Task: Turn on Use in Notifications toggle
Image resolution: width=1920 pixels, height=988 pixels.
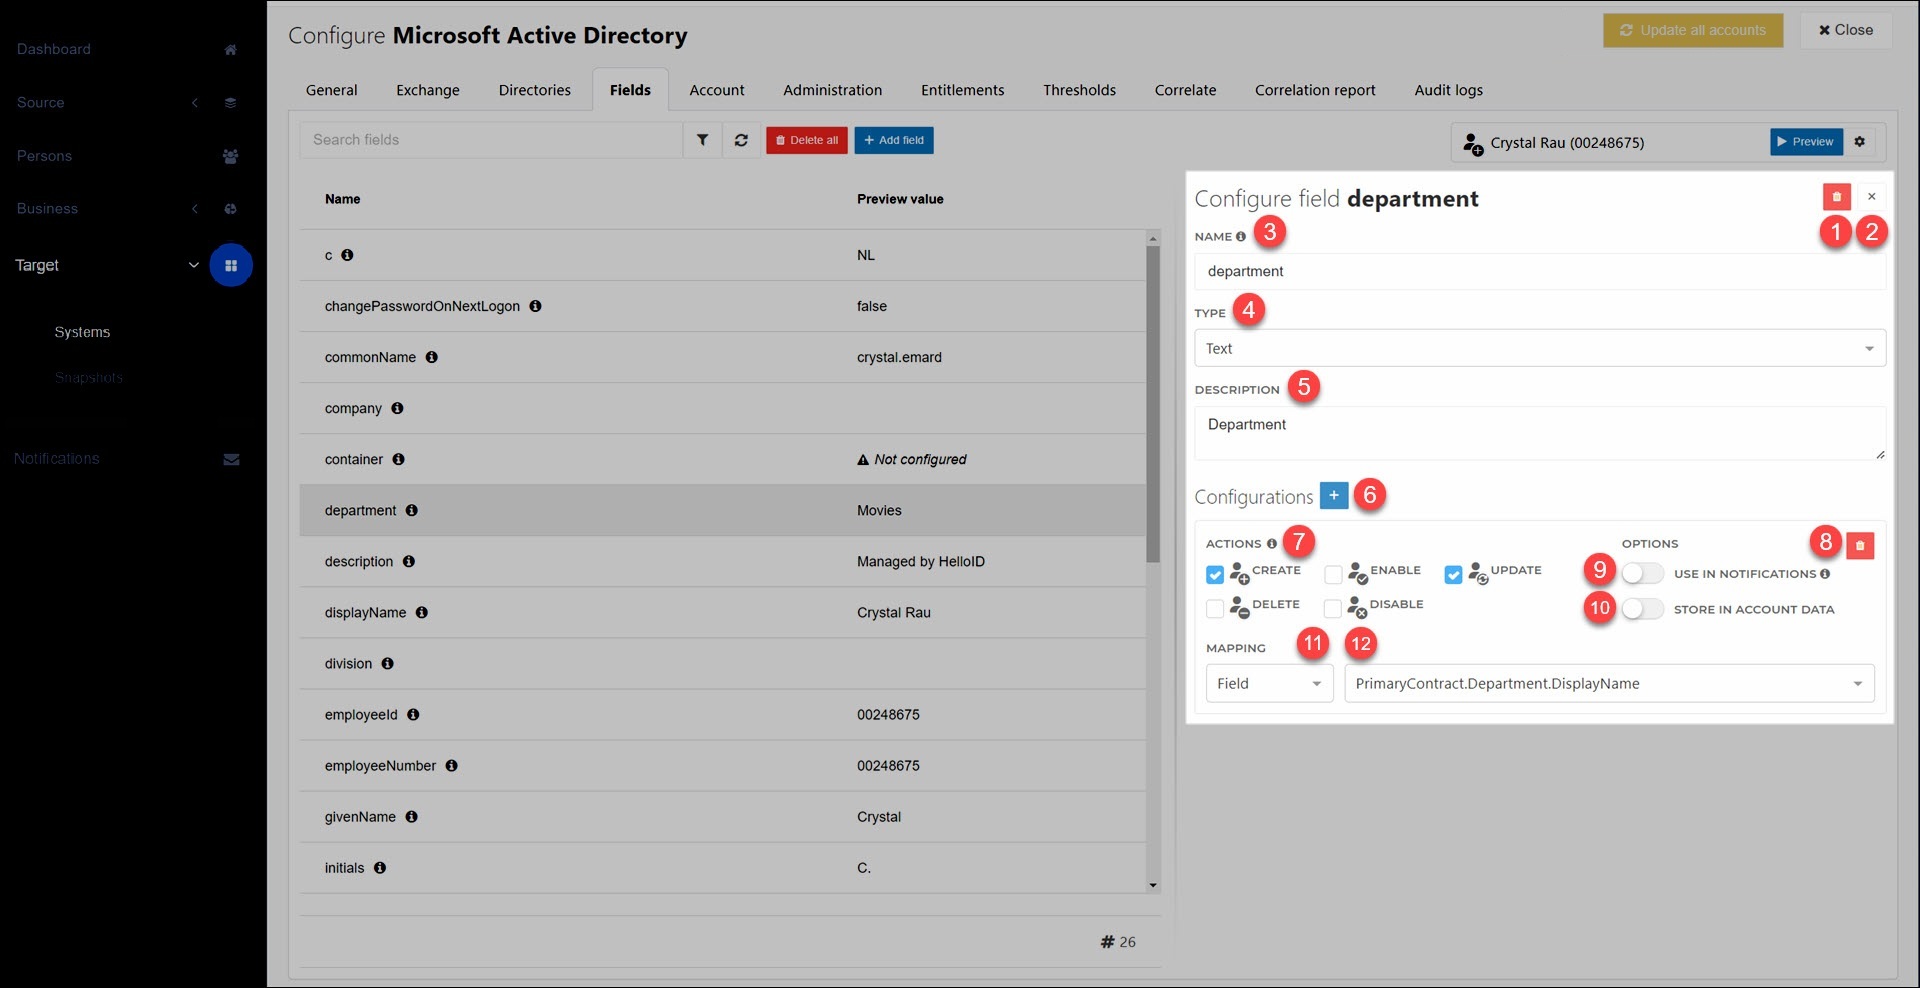Action: click(x=1642, y=574)
